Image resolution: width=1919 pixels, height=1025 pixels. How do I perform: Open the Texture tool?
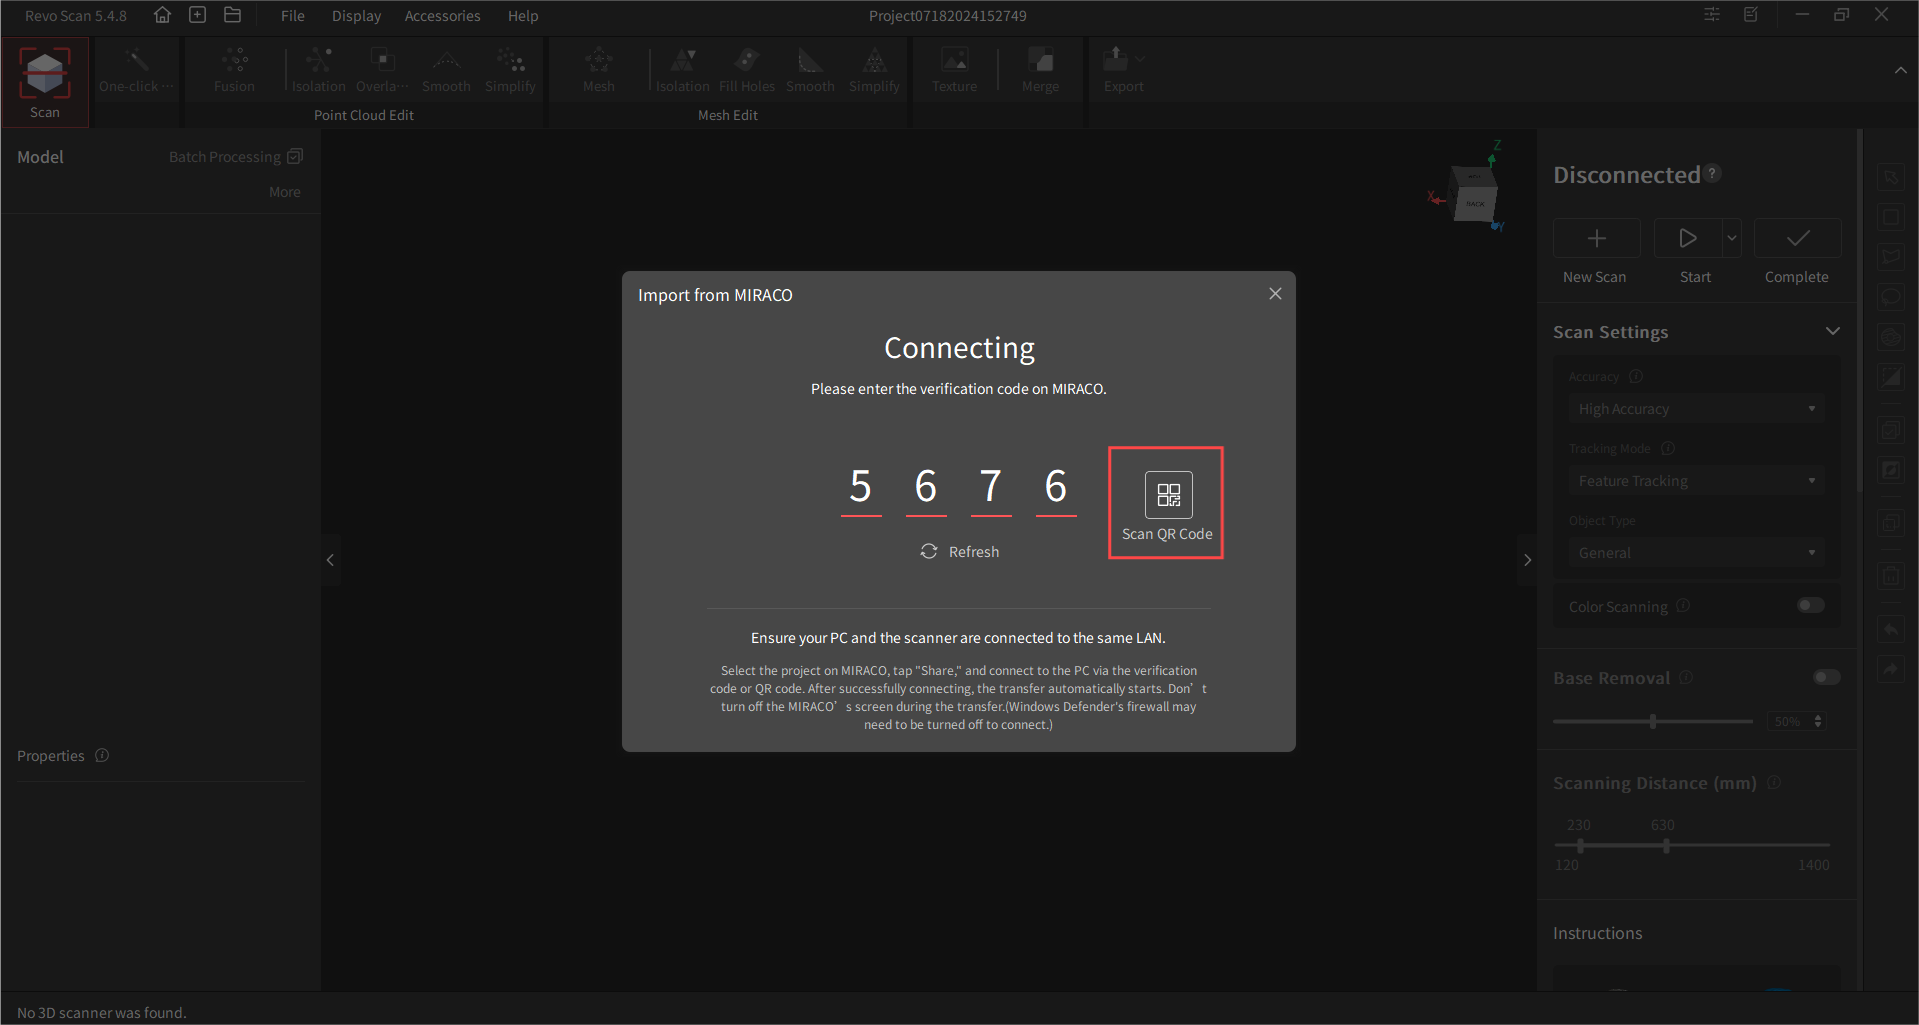[x=955, y=70]
